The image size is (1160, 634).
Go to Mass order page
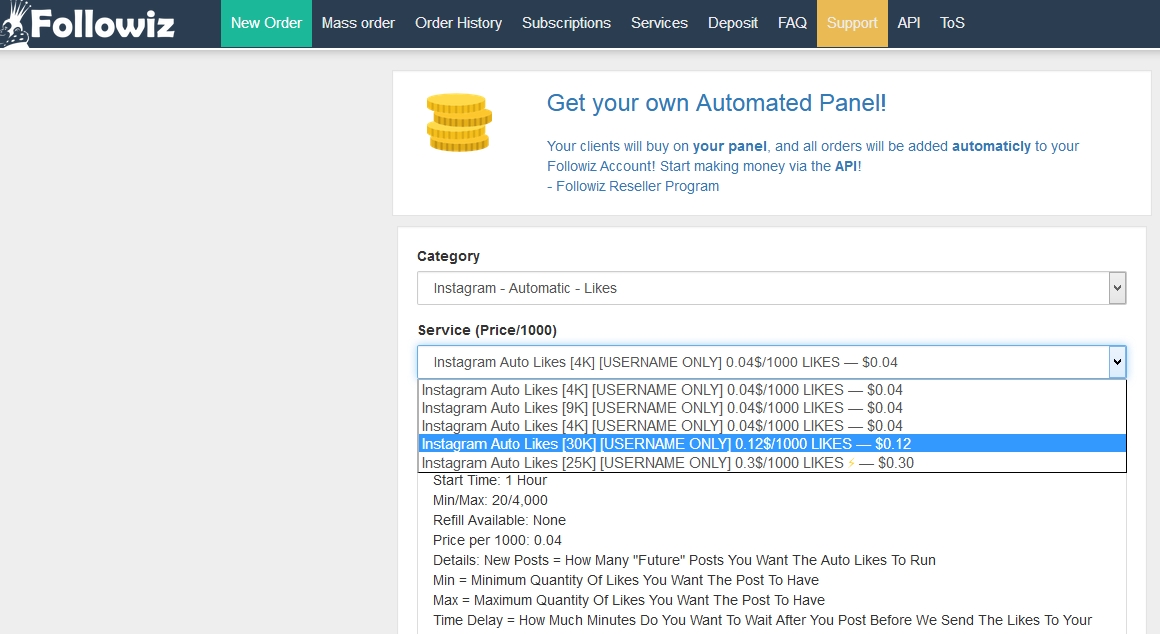click(x=358, y=23)
